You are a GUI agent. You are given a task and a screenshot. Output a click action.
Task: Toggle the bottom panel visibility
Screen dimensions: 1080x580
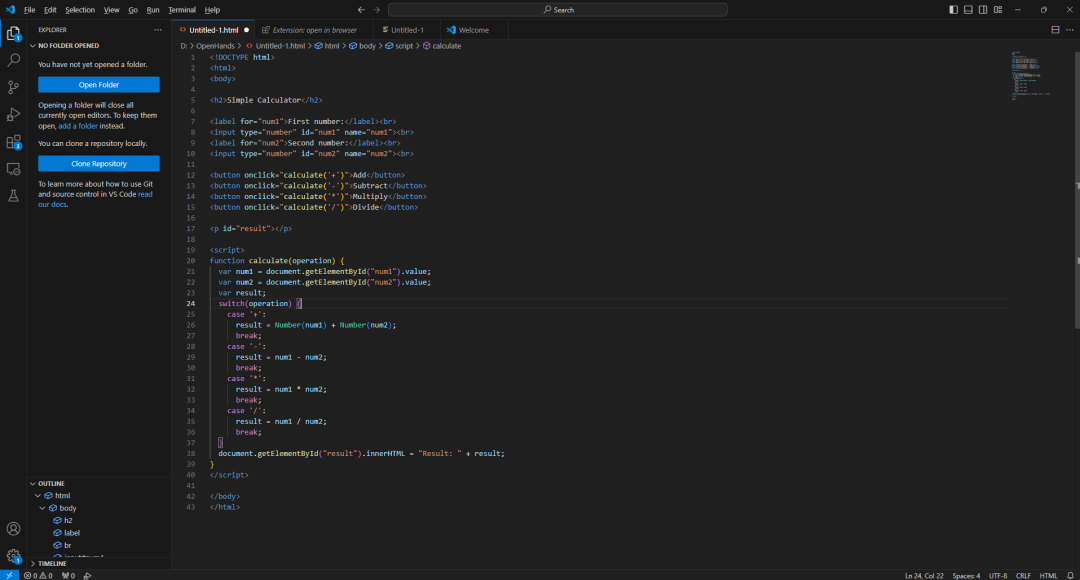click(968, 10)
